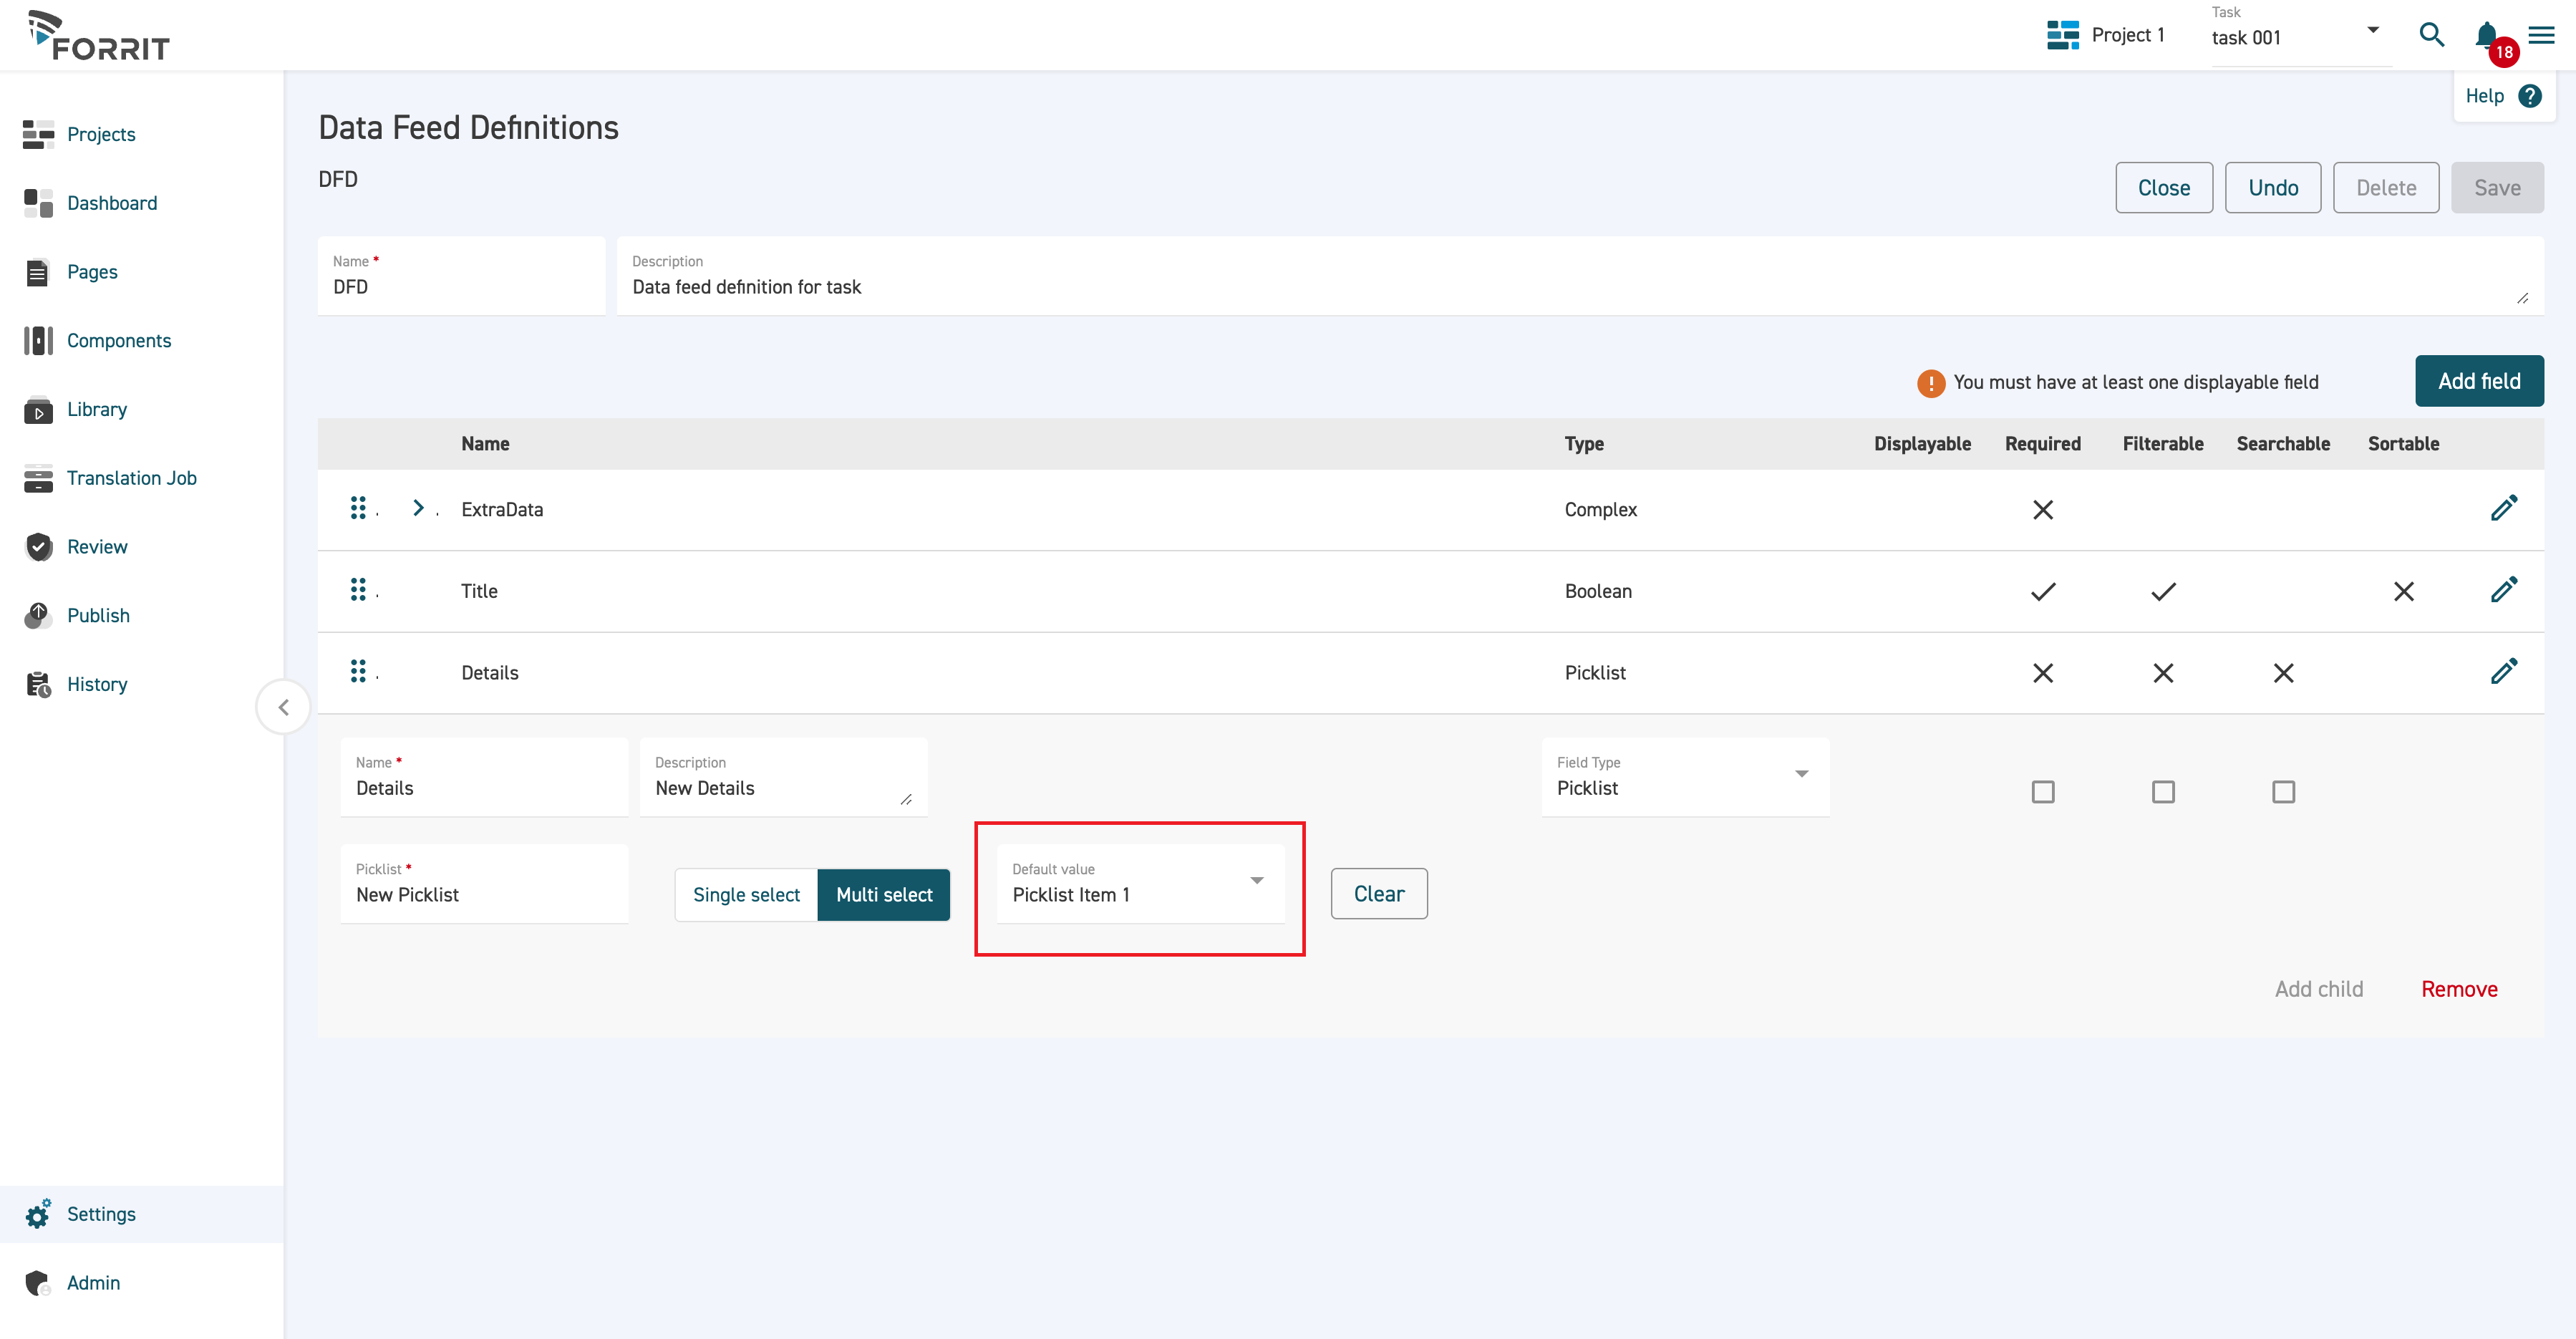Expand the ExtraData complex field
2576x1339 pixels.
pos(418,507)
